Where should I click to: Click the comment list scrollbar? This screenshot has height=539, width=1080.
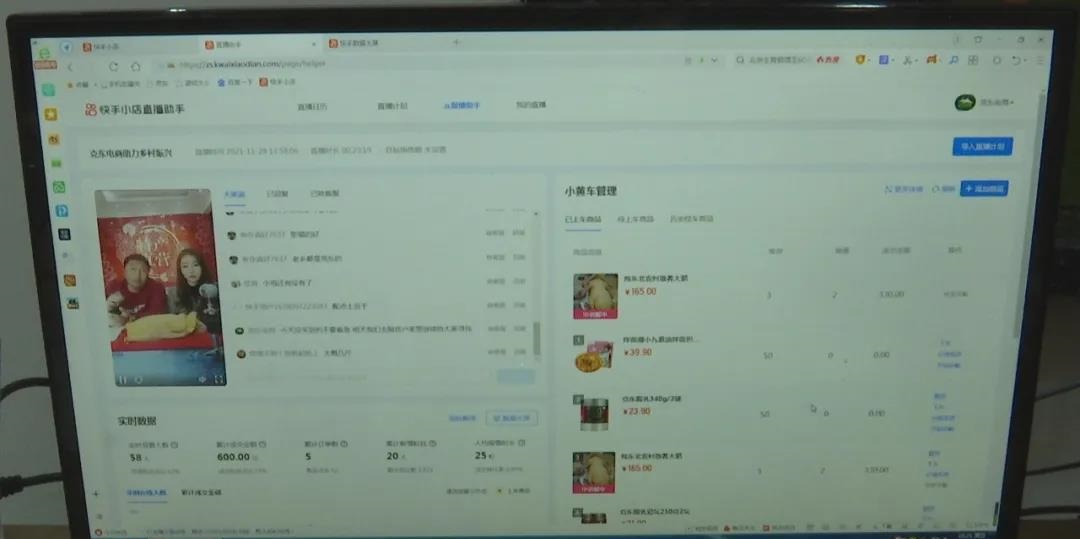[537, 338]
